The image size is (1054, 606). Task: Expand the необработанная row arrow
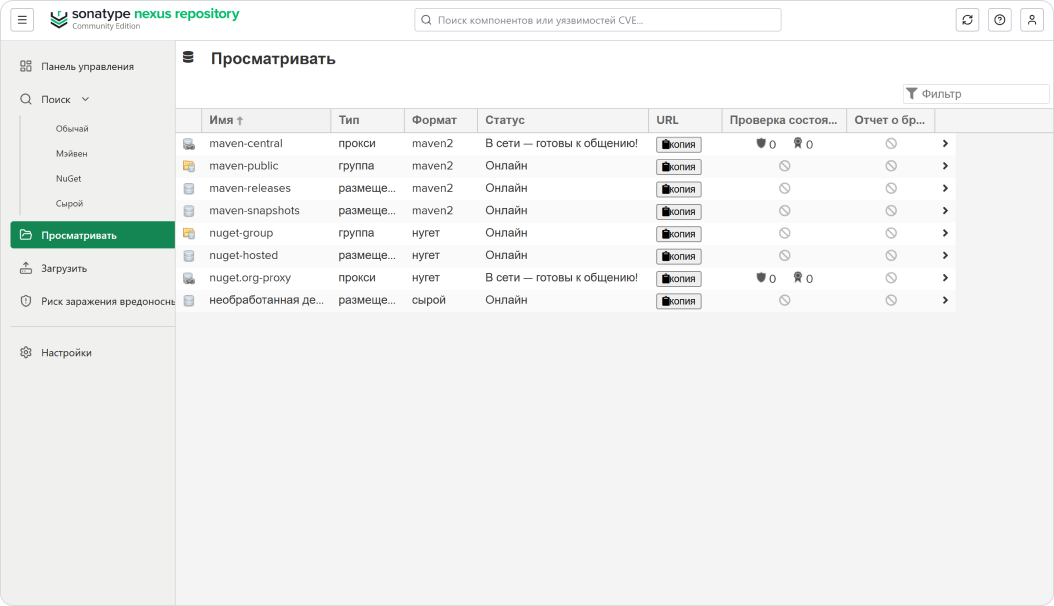coord(945,300)
